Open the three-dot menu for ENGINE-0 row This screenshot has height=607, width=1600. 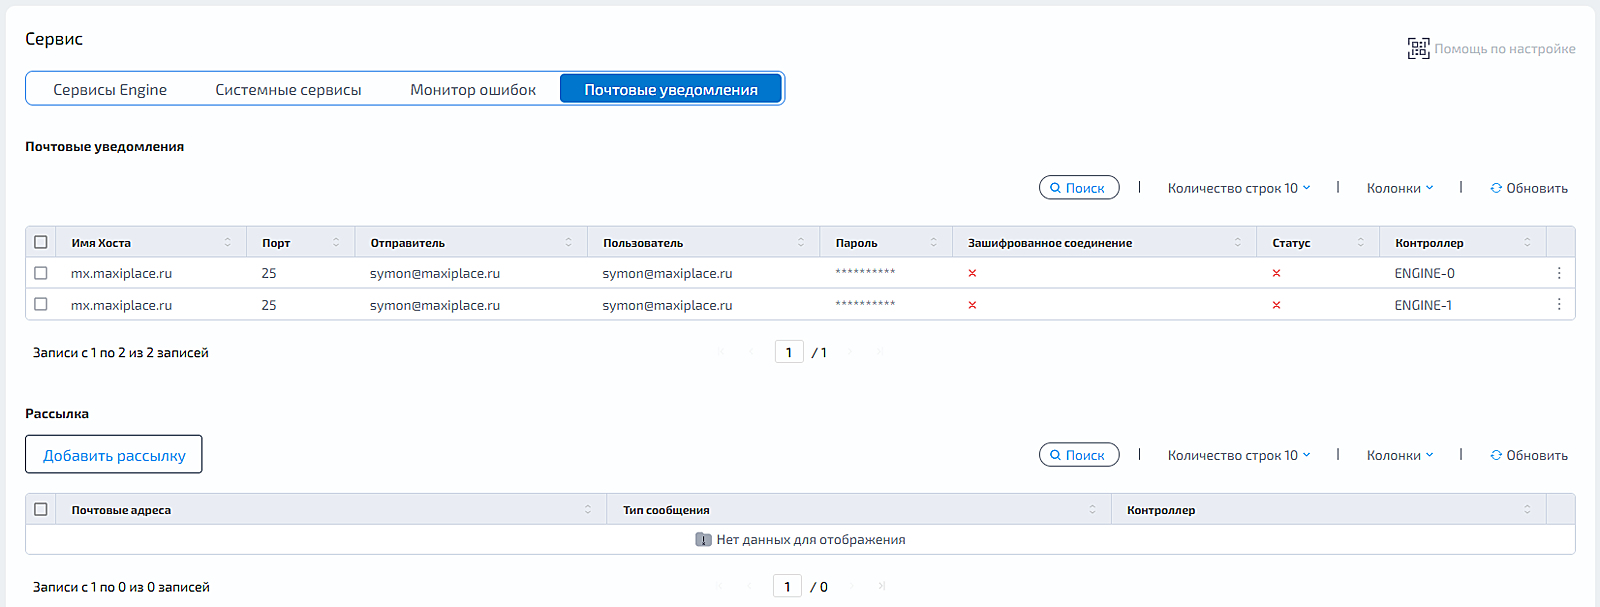(1559, 273)
